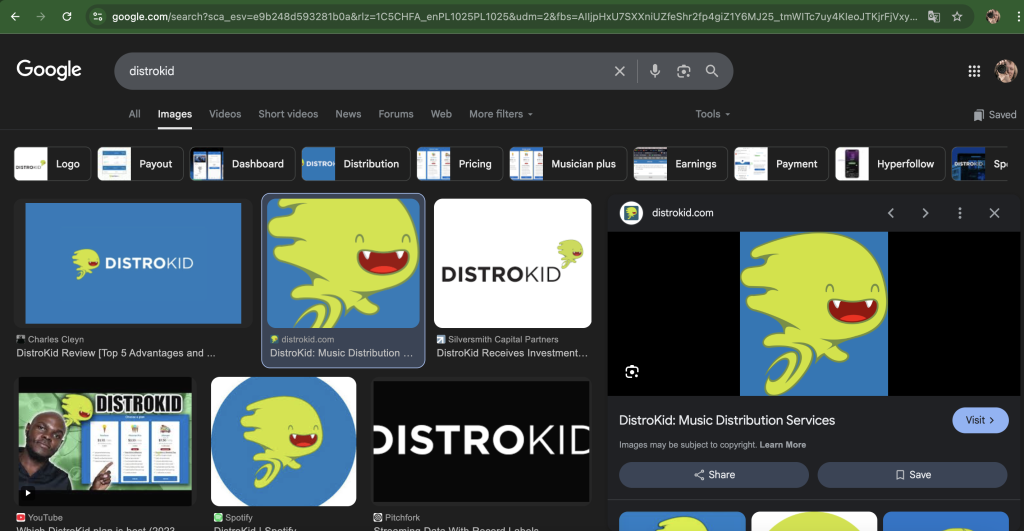1024x531 pixels.
Task: Open Silversmith Capital Partners image result
Action: pos(513,263)
